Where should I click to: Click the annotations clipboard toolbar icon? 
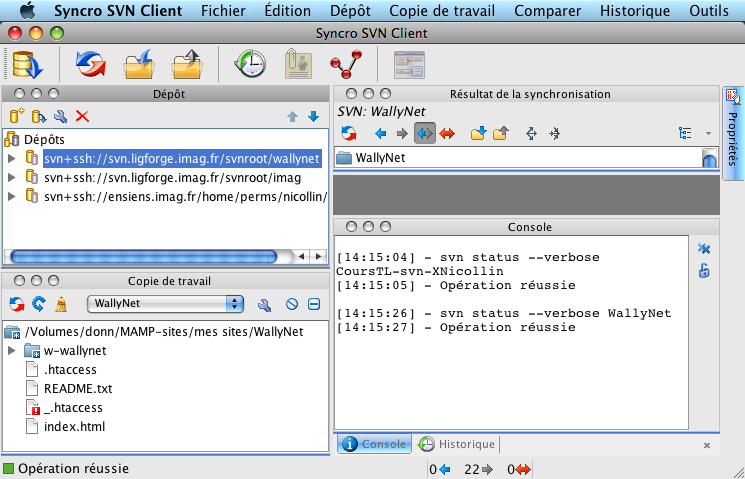click(x=298, y=65)
